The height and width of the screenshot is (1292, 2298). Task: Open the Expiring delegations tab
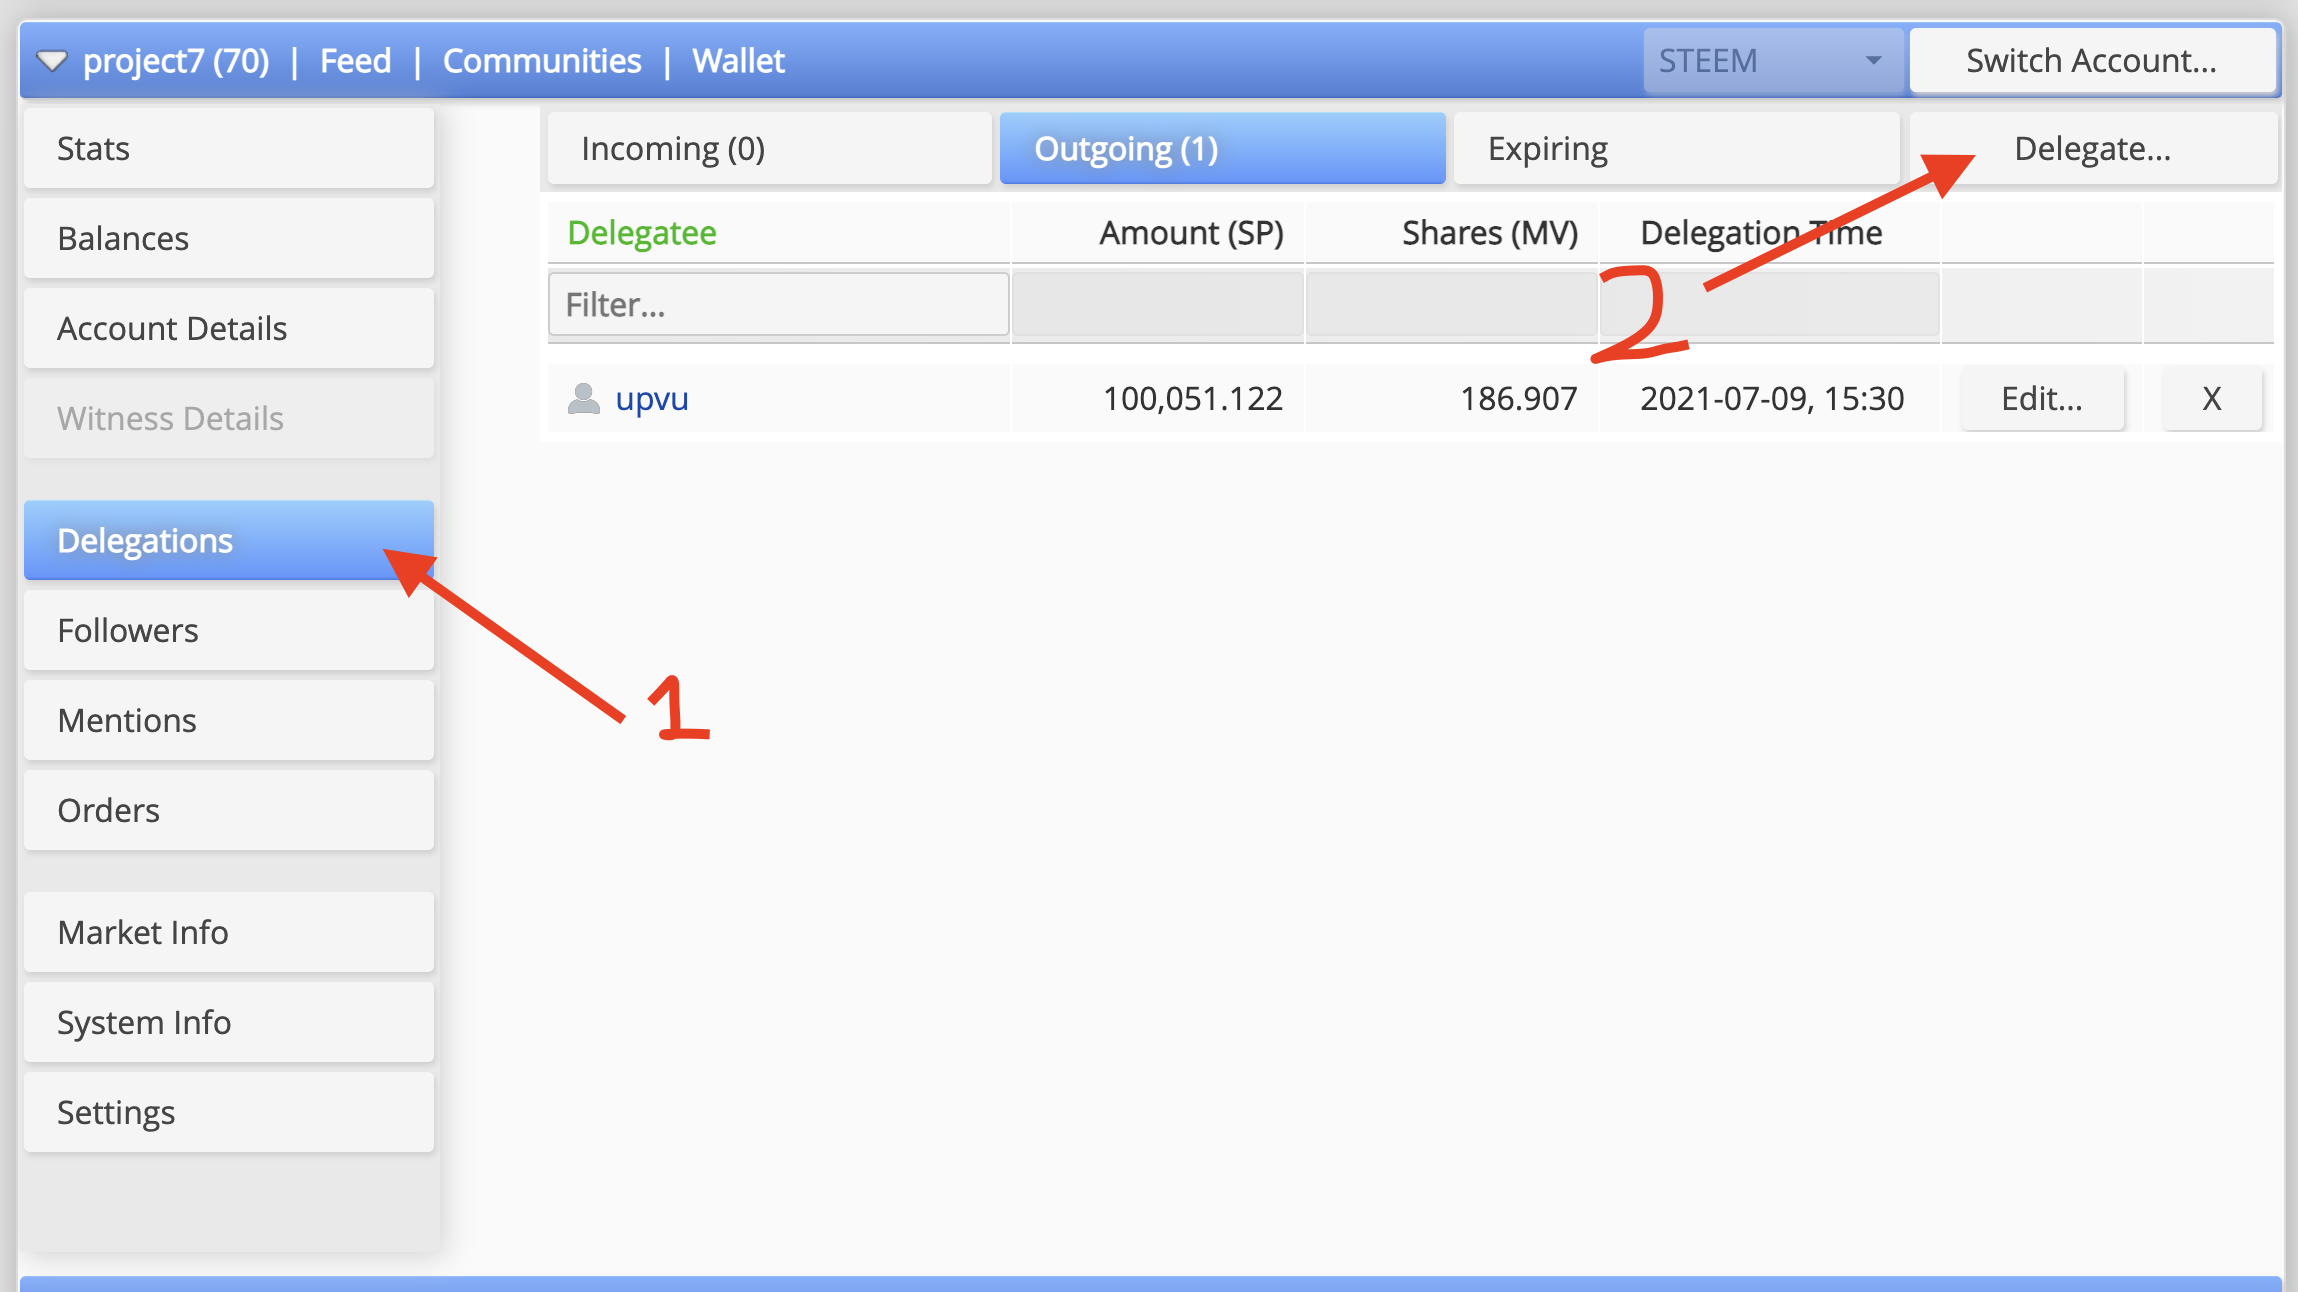click(1676, 149)
